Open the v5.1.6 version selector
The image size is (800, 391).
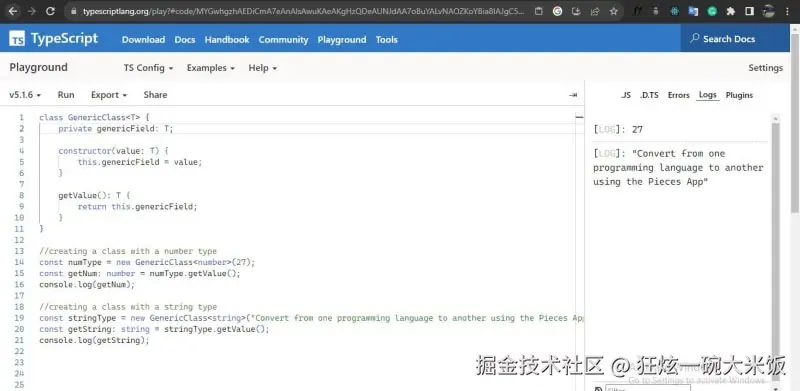pos(25,95)
